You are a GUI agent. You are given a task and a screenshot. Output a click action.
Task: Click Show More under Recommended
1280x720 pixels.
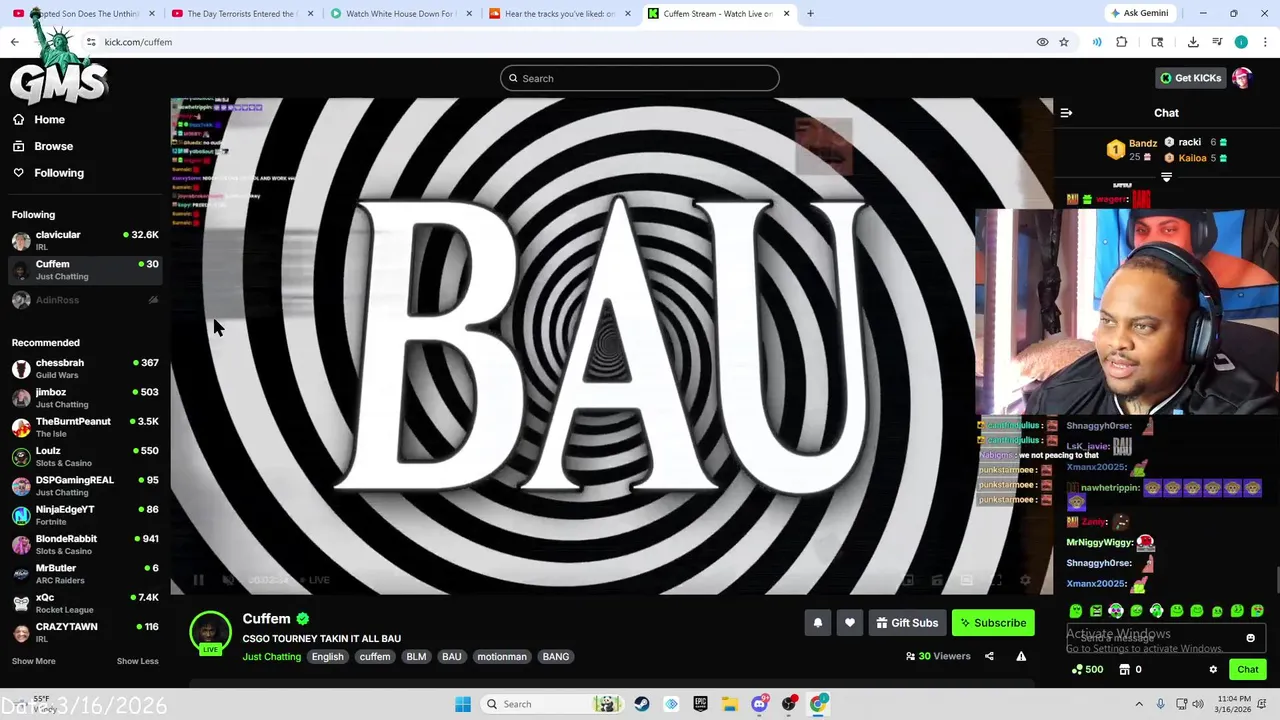coord(33,661)
